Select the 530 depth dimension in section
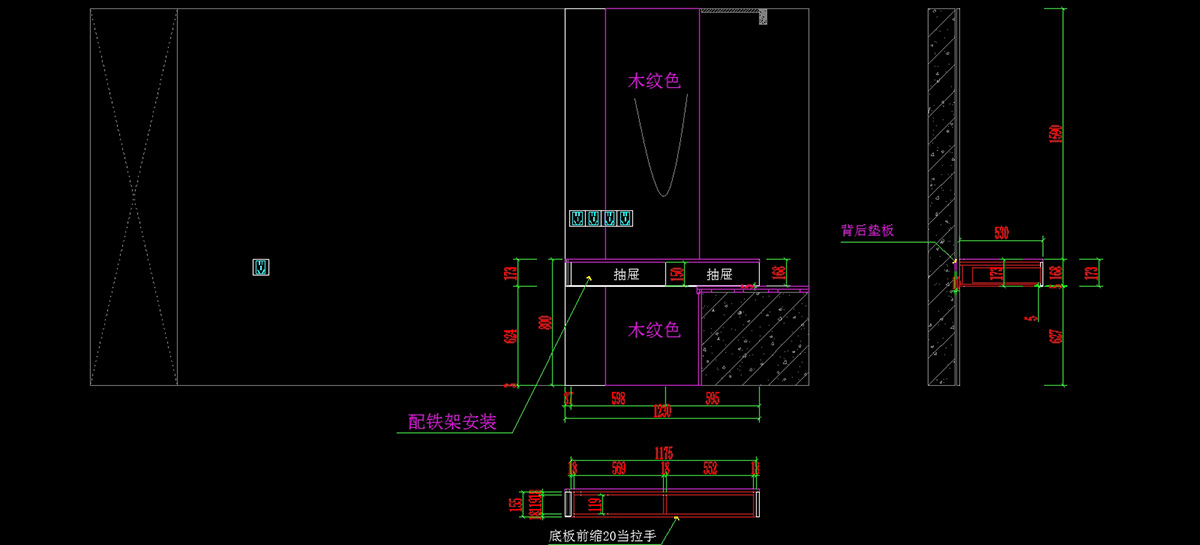Image resolution: width=1200 pixels, height=545 pixels. [x=1001, y=233]
